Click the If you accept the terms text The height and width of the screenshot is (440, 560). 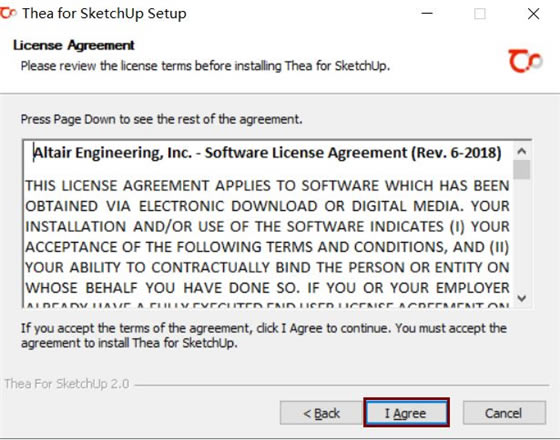pyautogui.click(x=264, y=335)
